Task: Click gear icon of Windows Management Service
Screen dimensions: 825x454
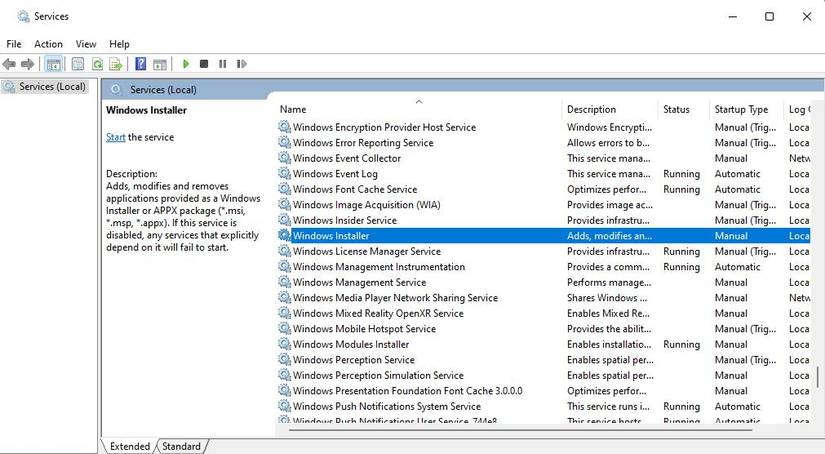Action: (x=285, y=282)
